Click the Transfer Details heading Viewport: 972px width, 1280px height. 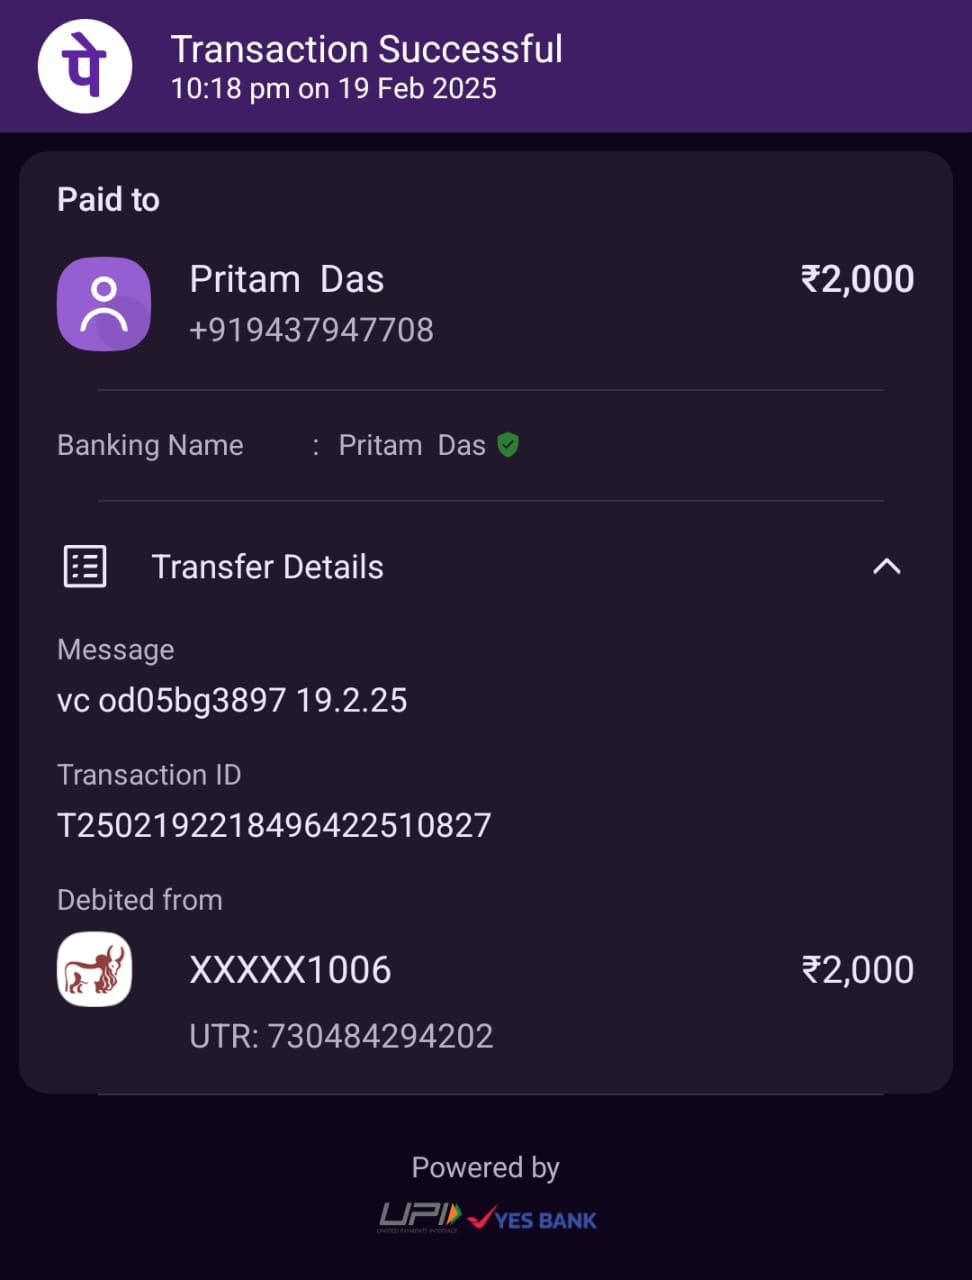click(267, 567)
